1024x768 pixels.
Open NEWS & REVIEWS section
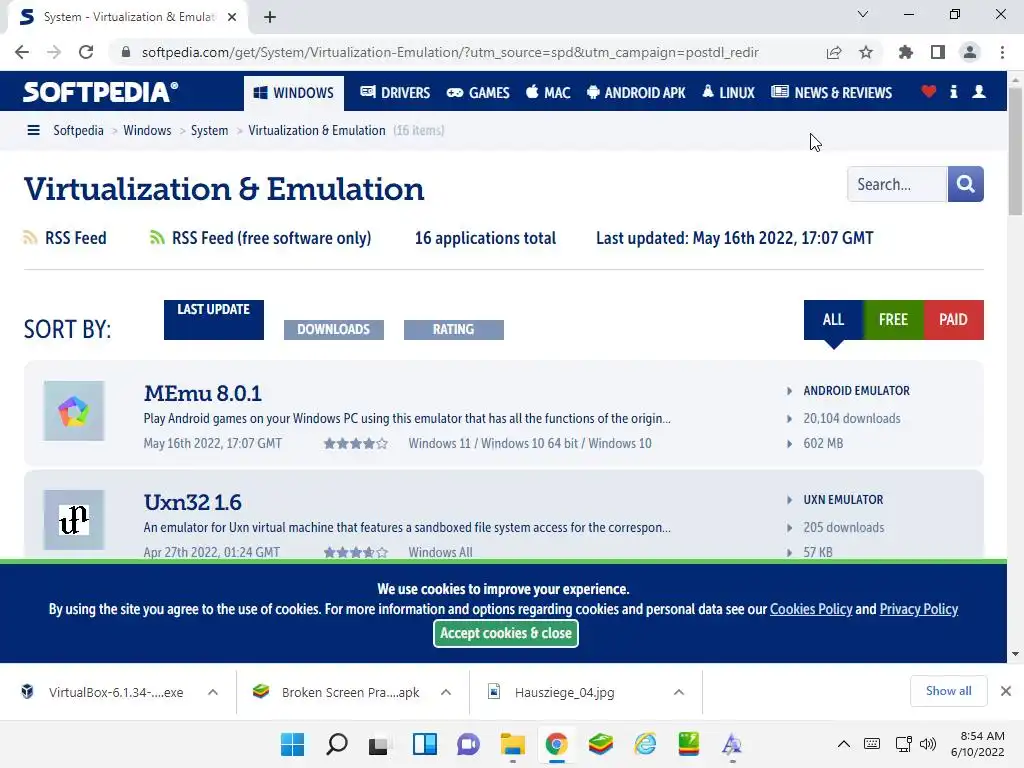pyautogui.click(x=831, y=93)
